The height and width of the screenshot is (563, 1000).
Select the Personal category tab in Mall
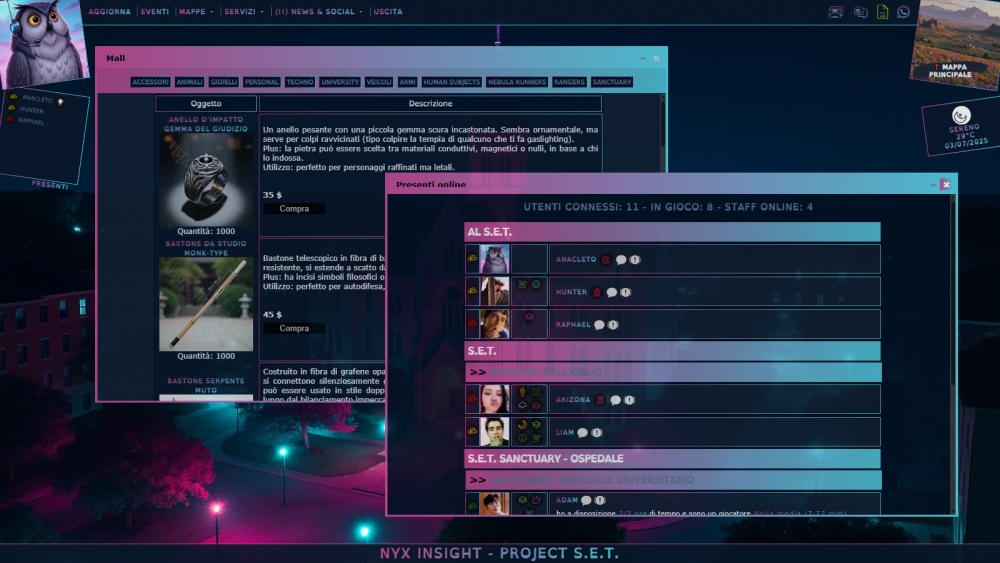261,82
